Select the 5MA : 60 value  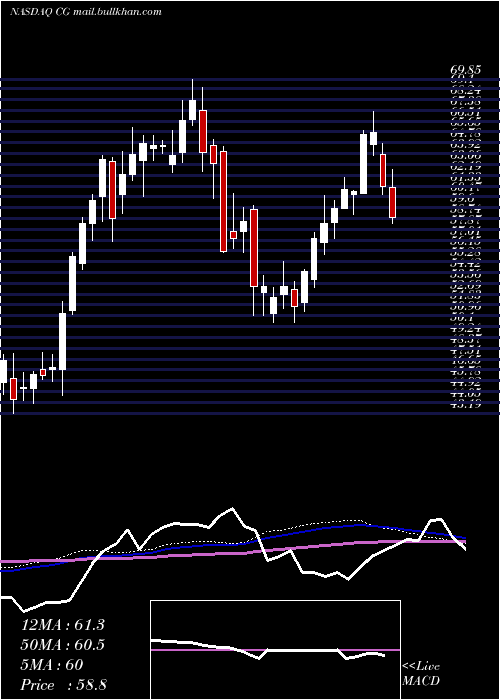[x=52, y=665]
